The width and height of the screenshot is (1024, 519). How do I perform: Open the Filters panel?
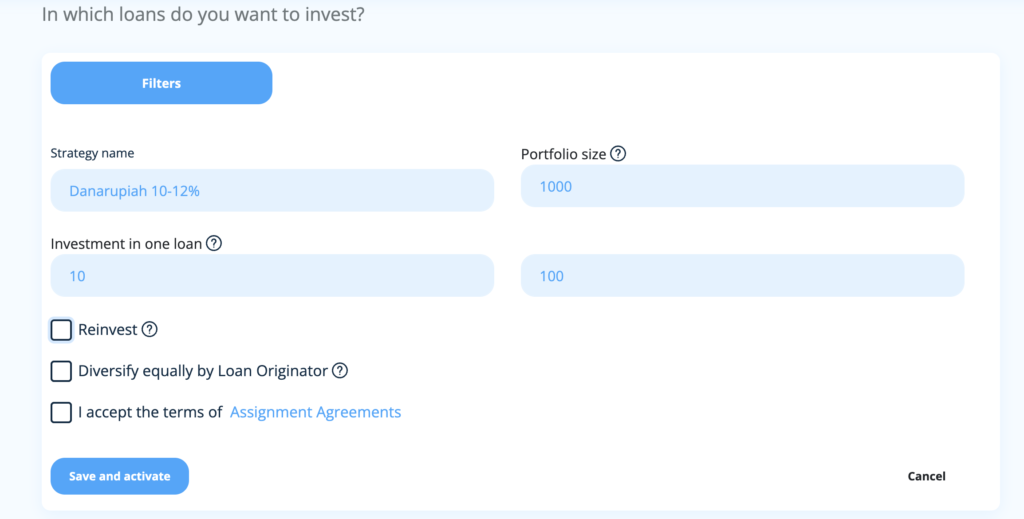pos(161,83)
